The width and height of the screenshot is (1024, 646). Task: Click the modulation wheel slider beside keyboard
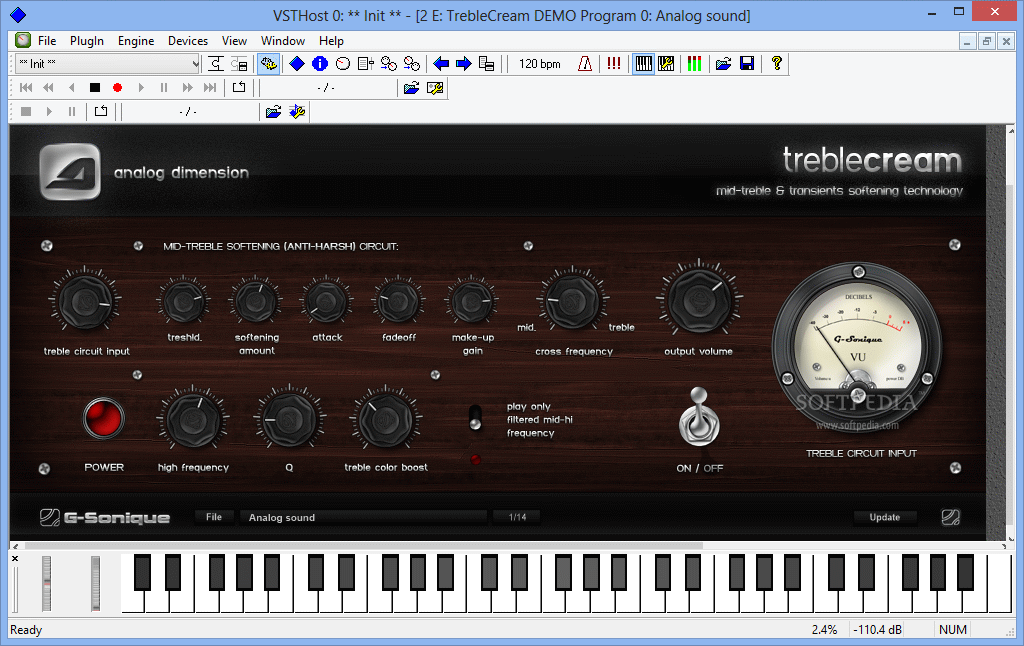click(x=95, y=583)
